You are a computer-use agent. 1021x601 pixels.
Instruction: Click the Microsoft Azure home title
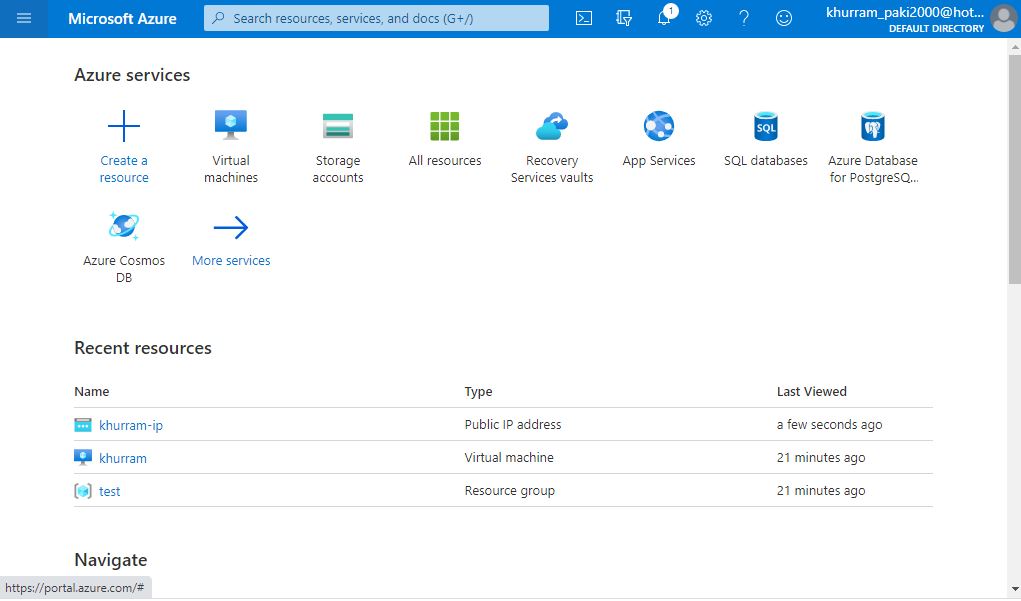(x=122, y=18)
